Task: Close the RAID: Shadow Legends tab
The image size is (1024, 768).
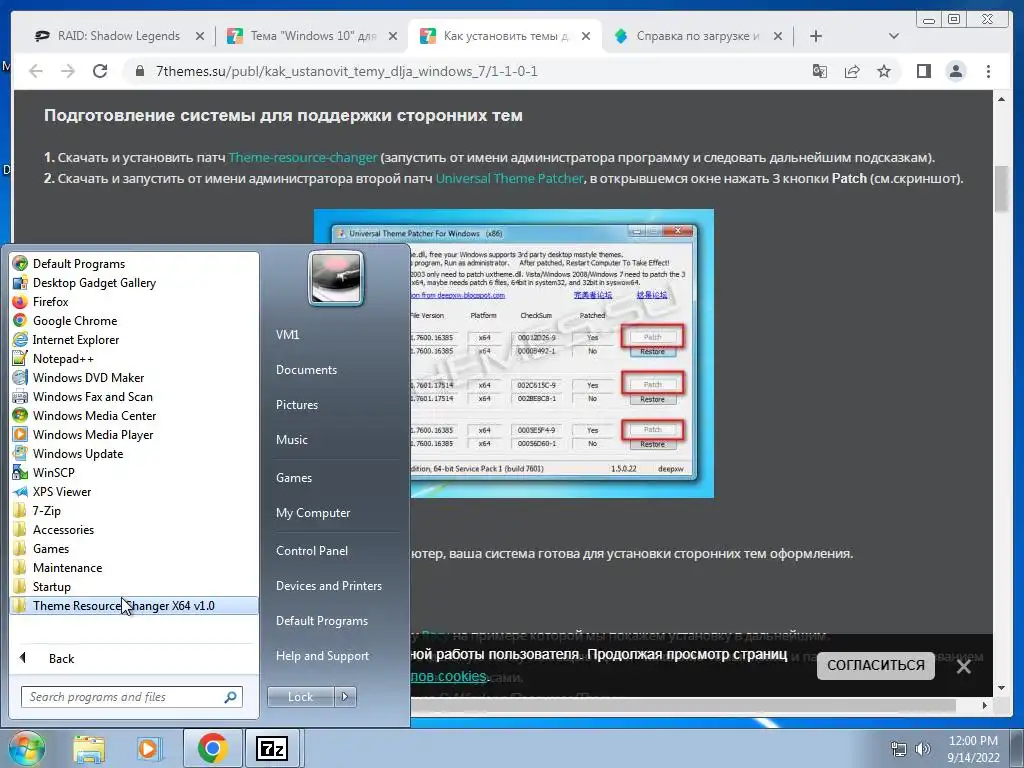Action: pyautogui.click(x=200, y=37)
